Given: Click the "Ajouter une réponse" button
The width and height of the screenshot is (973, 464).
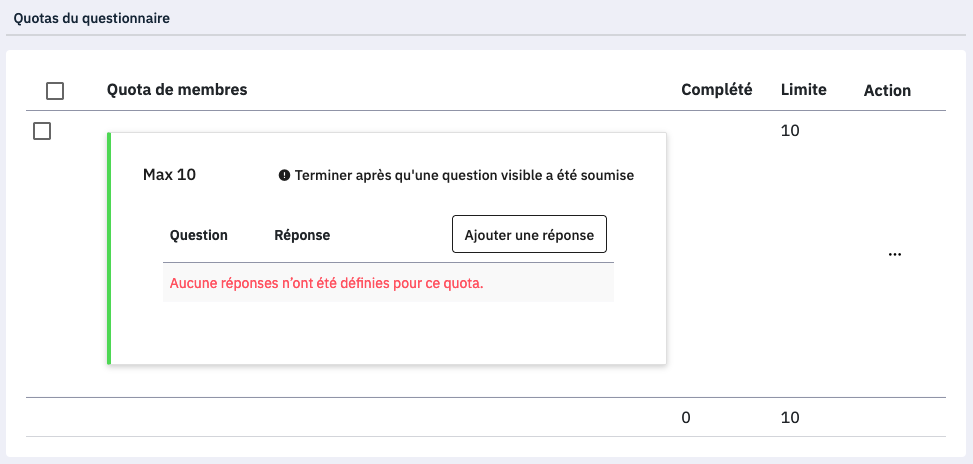Looking at the screenshot, I should [529, 235].
